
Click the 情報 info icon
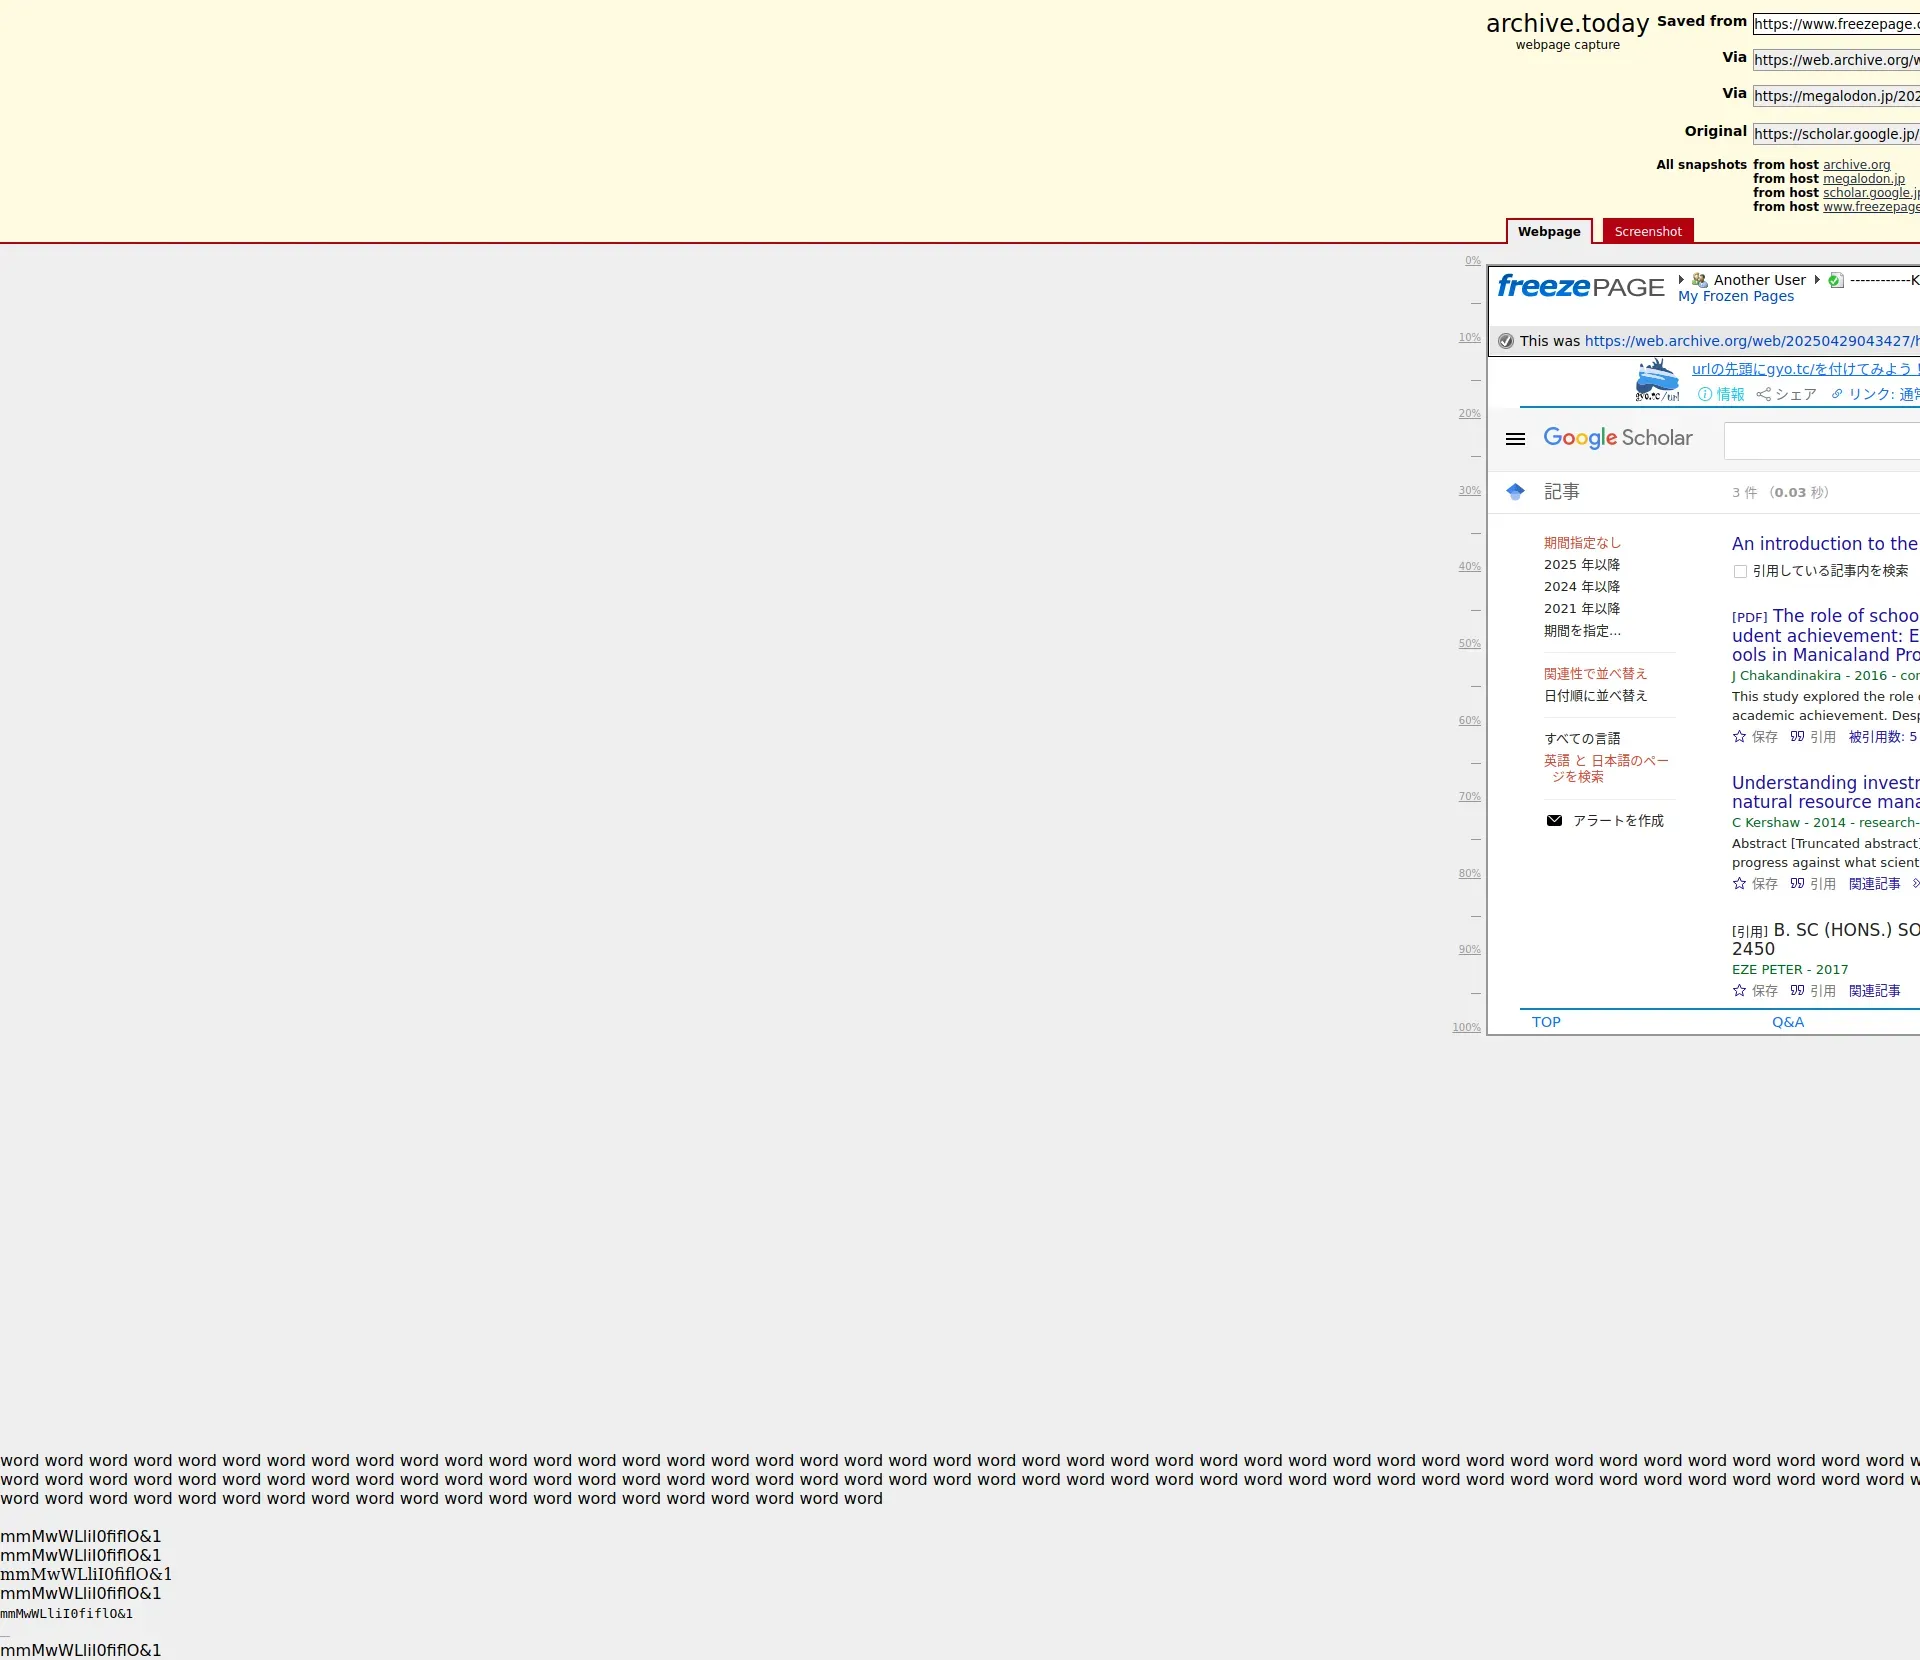(1705, 395)
